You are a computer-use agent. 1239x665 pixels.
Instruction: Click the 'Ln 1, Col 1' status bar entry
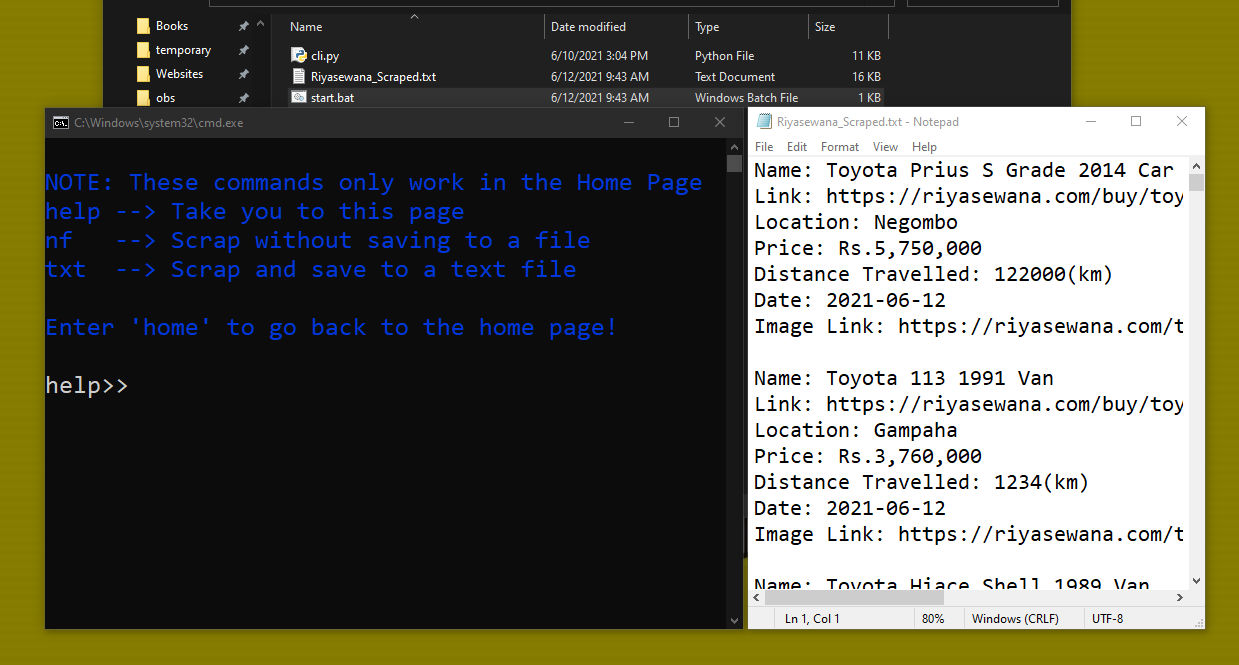tap(813, 619)
